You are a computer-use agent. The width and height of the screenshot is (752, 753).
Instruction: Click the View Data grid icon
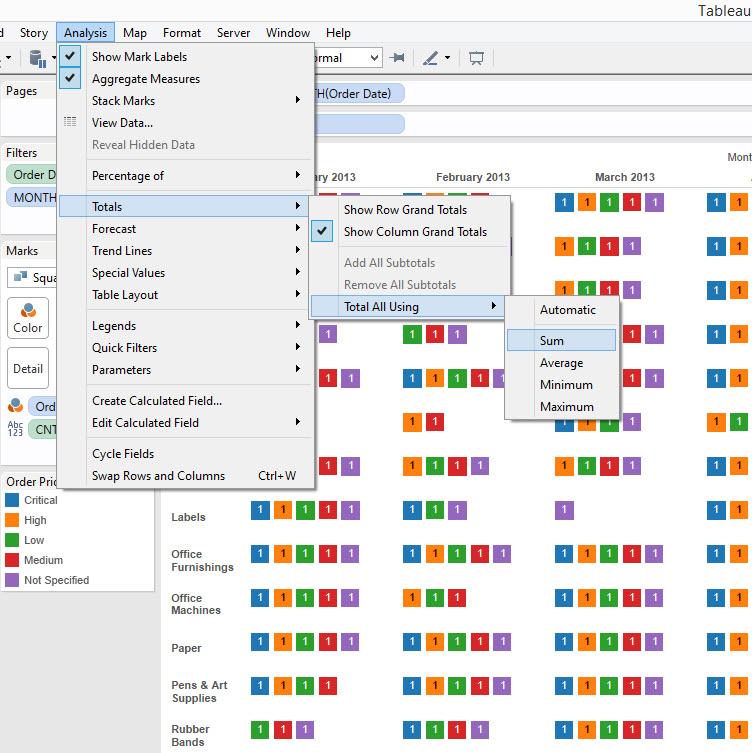point(70,122)
